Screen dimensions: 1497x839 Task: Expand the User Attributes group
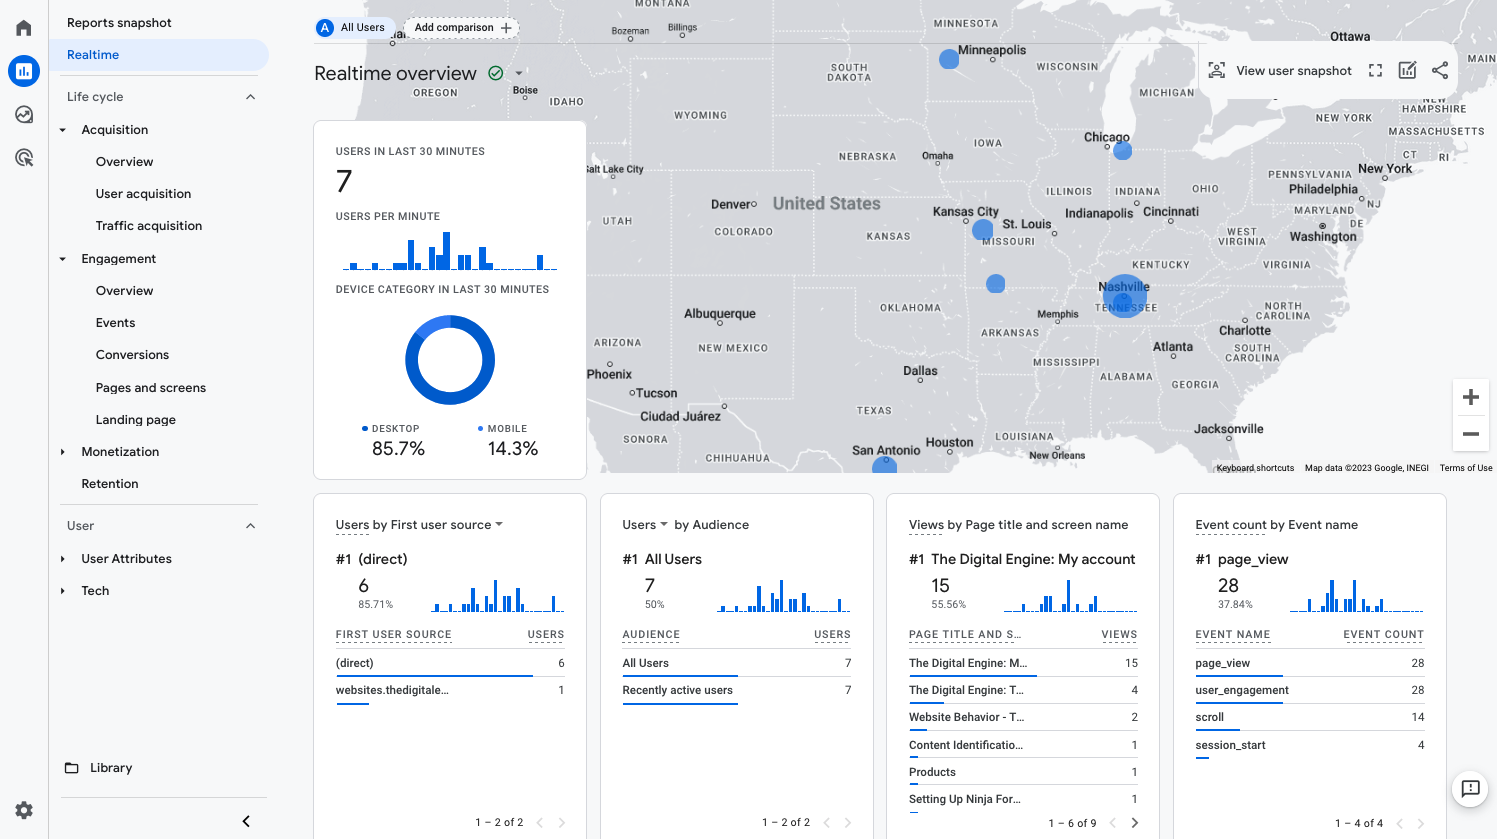63,559
